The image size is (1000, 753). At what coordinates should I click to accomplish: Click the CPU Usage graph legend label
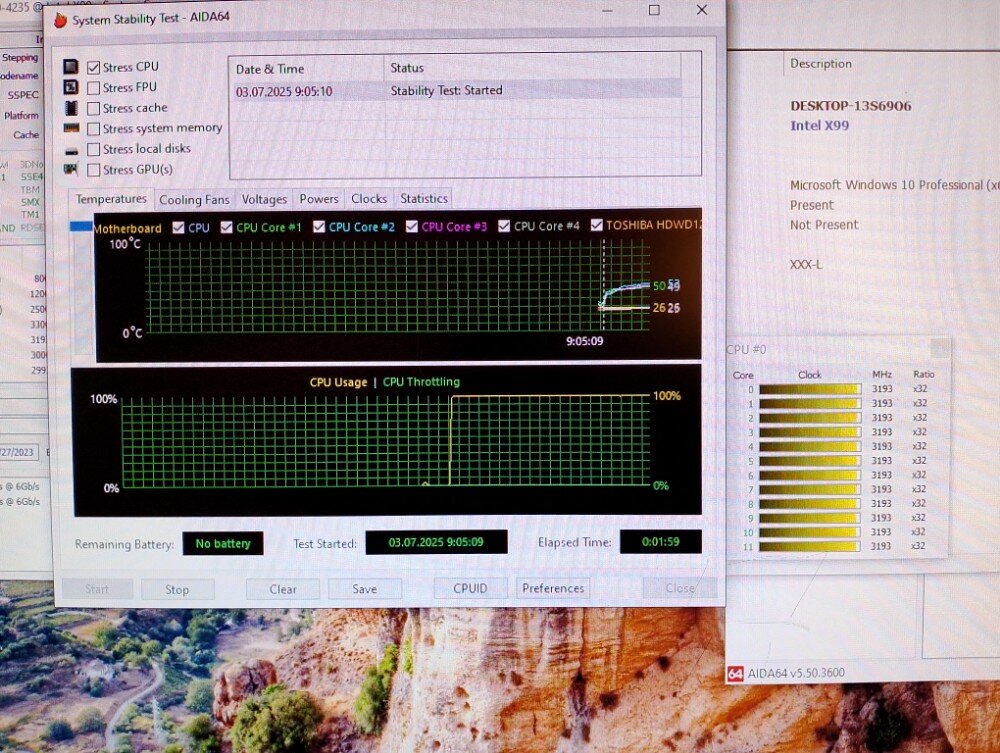pos(338,383)
